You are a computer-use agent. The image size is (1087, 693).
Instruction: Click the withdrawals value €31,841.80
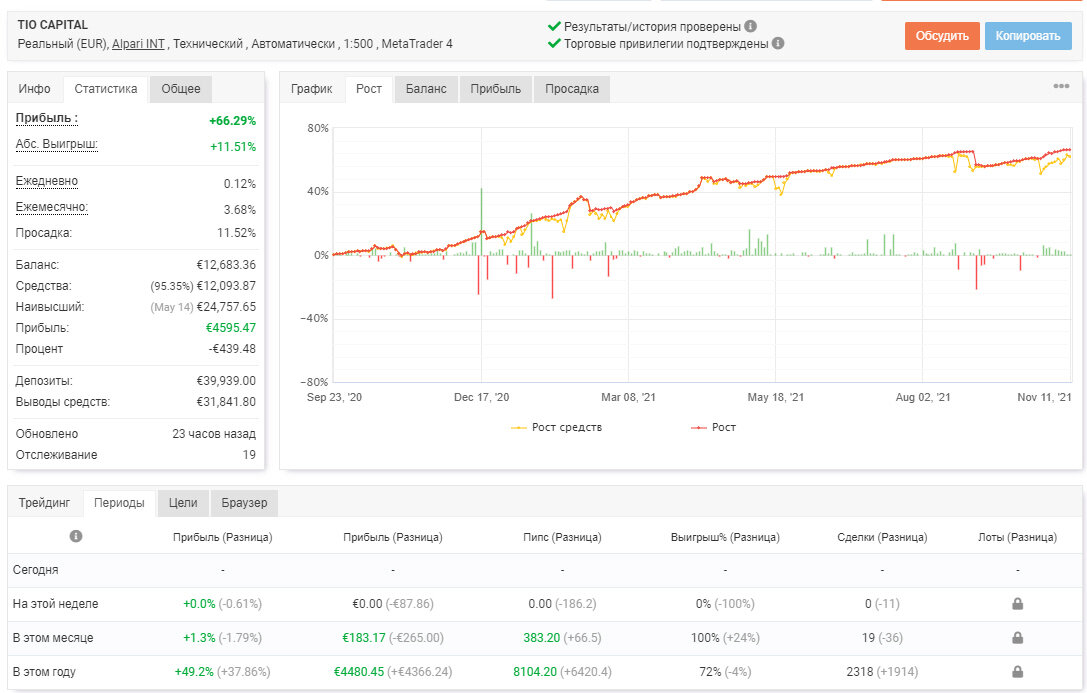pos(226,401)
